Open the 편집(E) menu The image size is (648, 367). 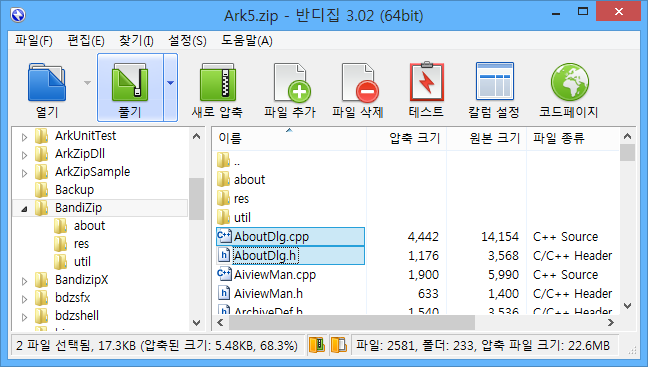tap(86, 41)
